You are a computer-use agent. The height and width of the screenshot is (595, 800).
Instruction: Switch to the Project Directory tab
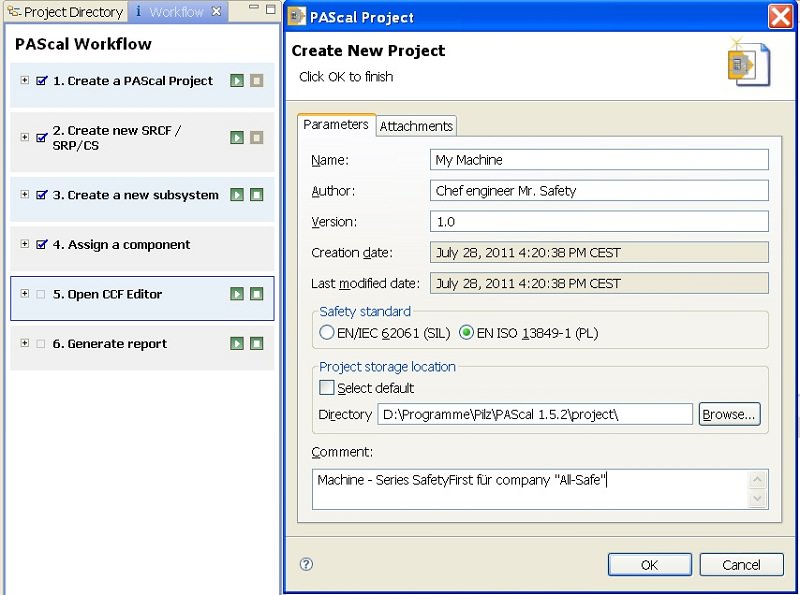click(65, 12)
